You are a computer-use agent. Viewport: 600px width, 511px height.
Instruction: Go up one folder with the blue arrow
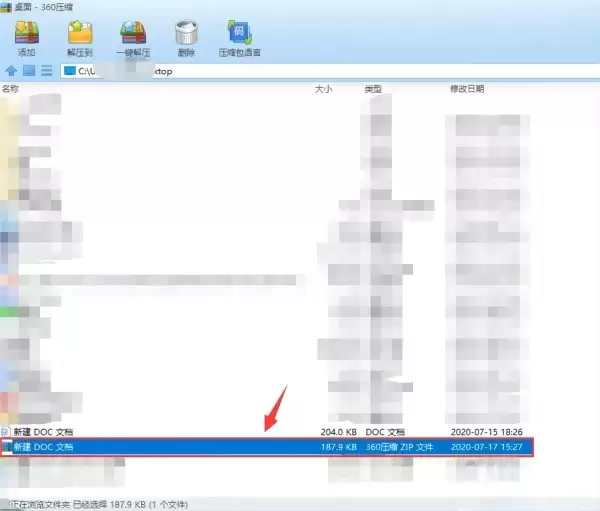pos(11,71)
